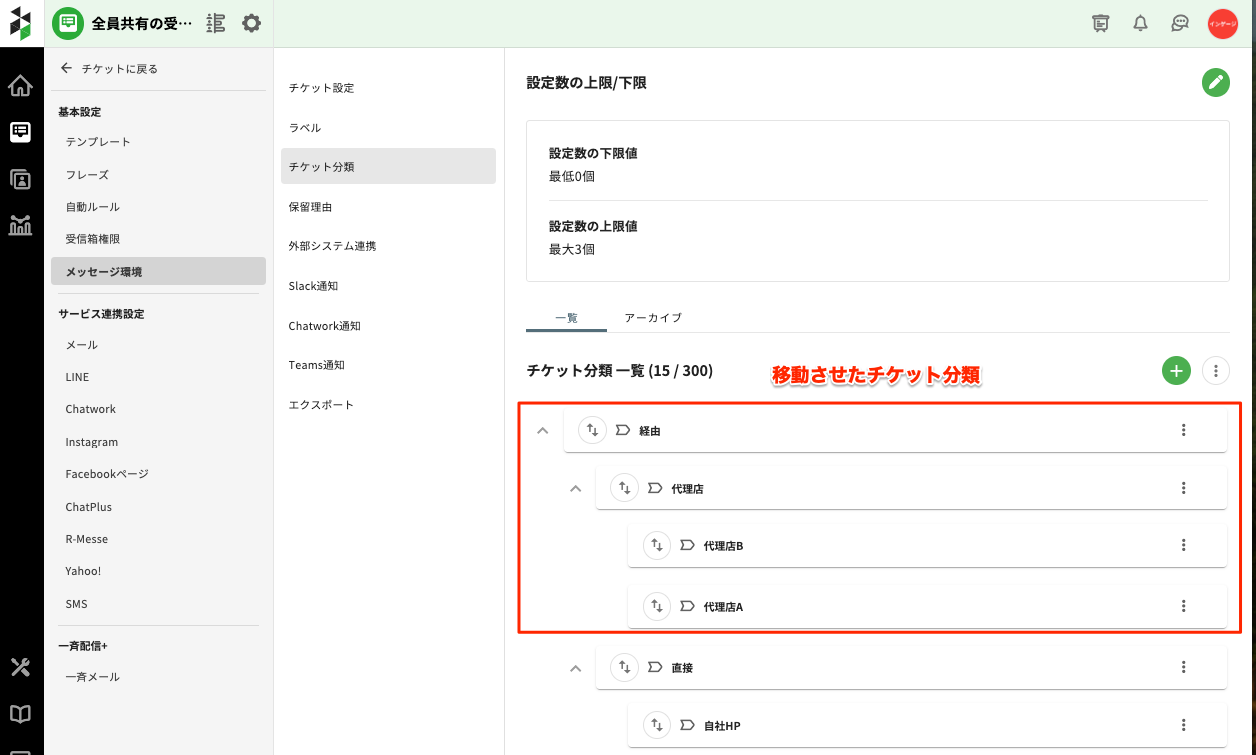Open the notification bell icon
The image size is (1256, 755).
pyautogui.click(x=1140, y=23)
